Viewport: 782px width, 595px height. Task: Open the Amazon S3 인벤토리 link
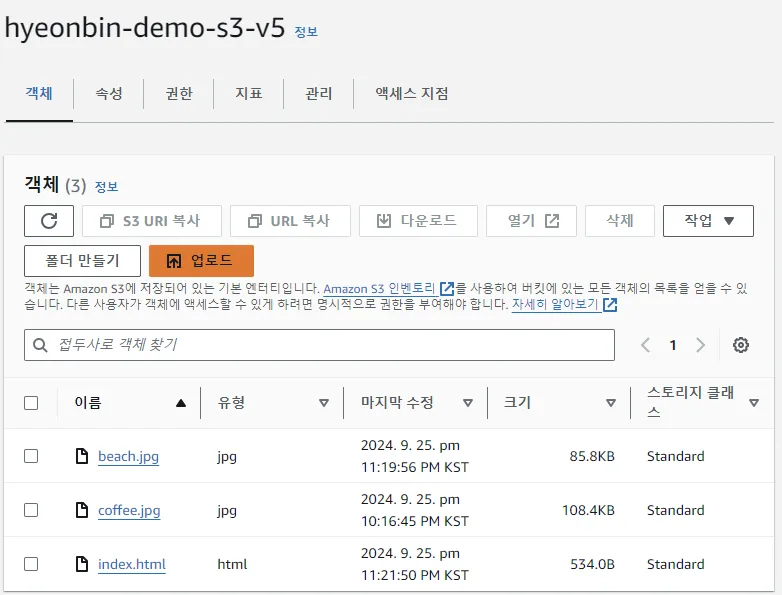click(380, 289)
